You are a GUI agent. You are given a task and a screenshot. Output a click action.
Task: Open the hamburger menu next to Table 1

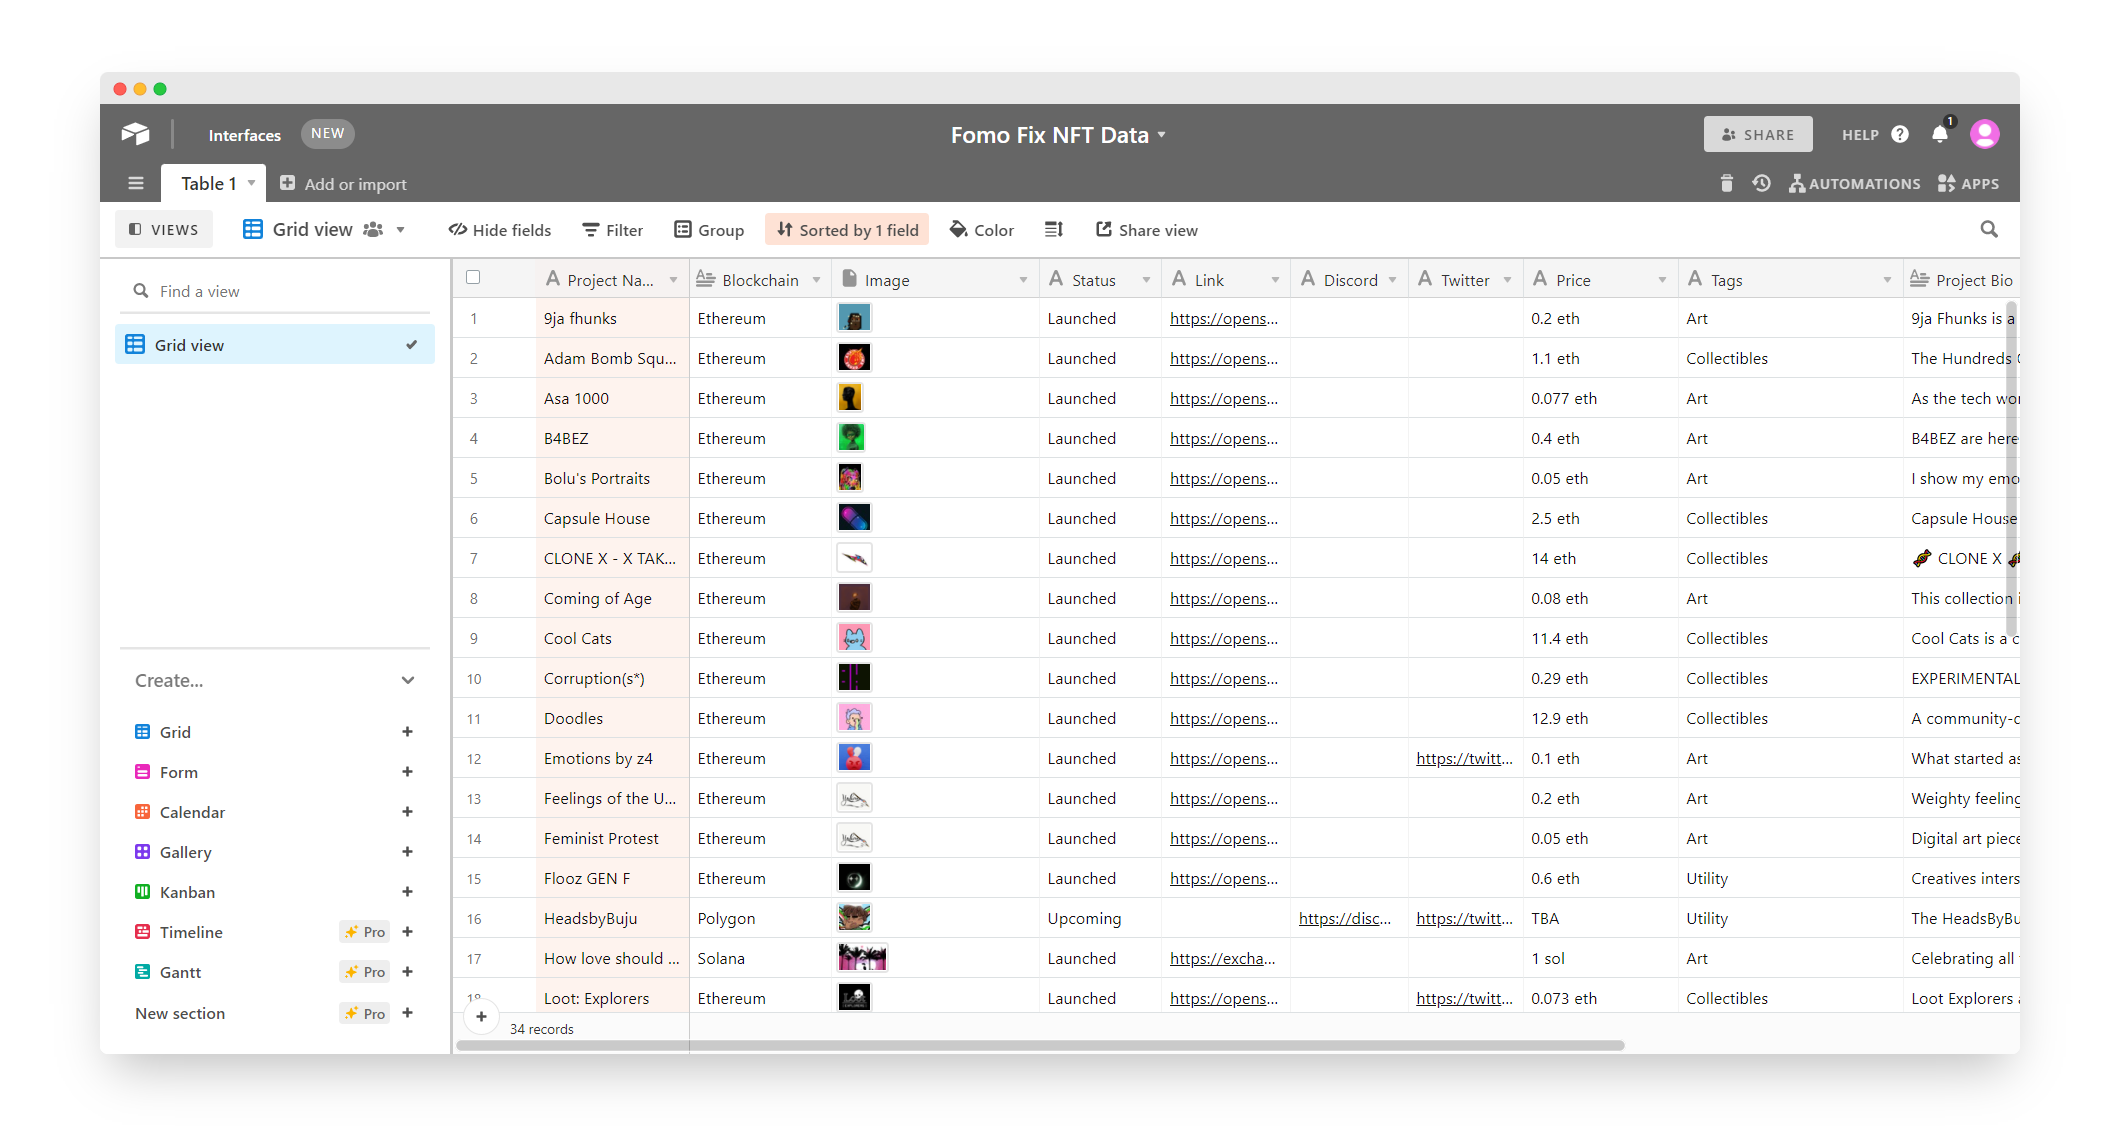[135, 183]
